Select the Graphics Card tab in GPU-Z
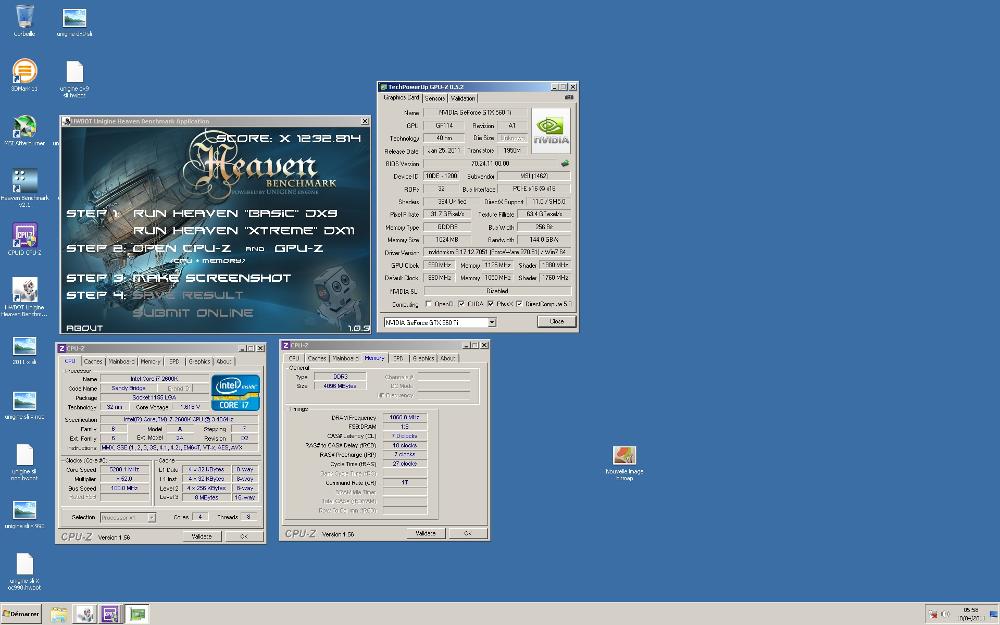This screenshot has width=1000, height=625. point(401,98)
